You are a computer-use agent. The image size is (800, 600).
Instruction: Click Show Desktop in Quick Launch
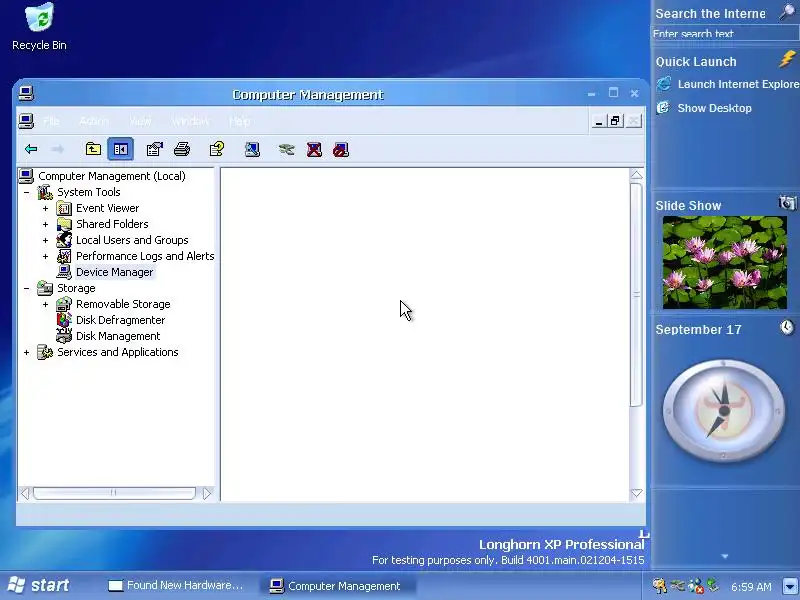coord(704,108)
